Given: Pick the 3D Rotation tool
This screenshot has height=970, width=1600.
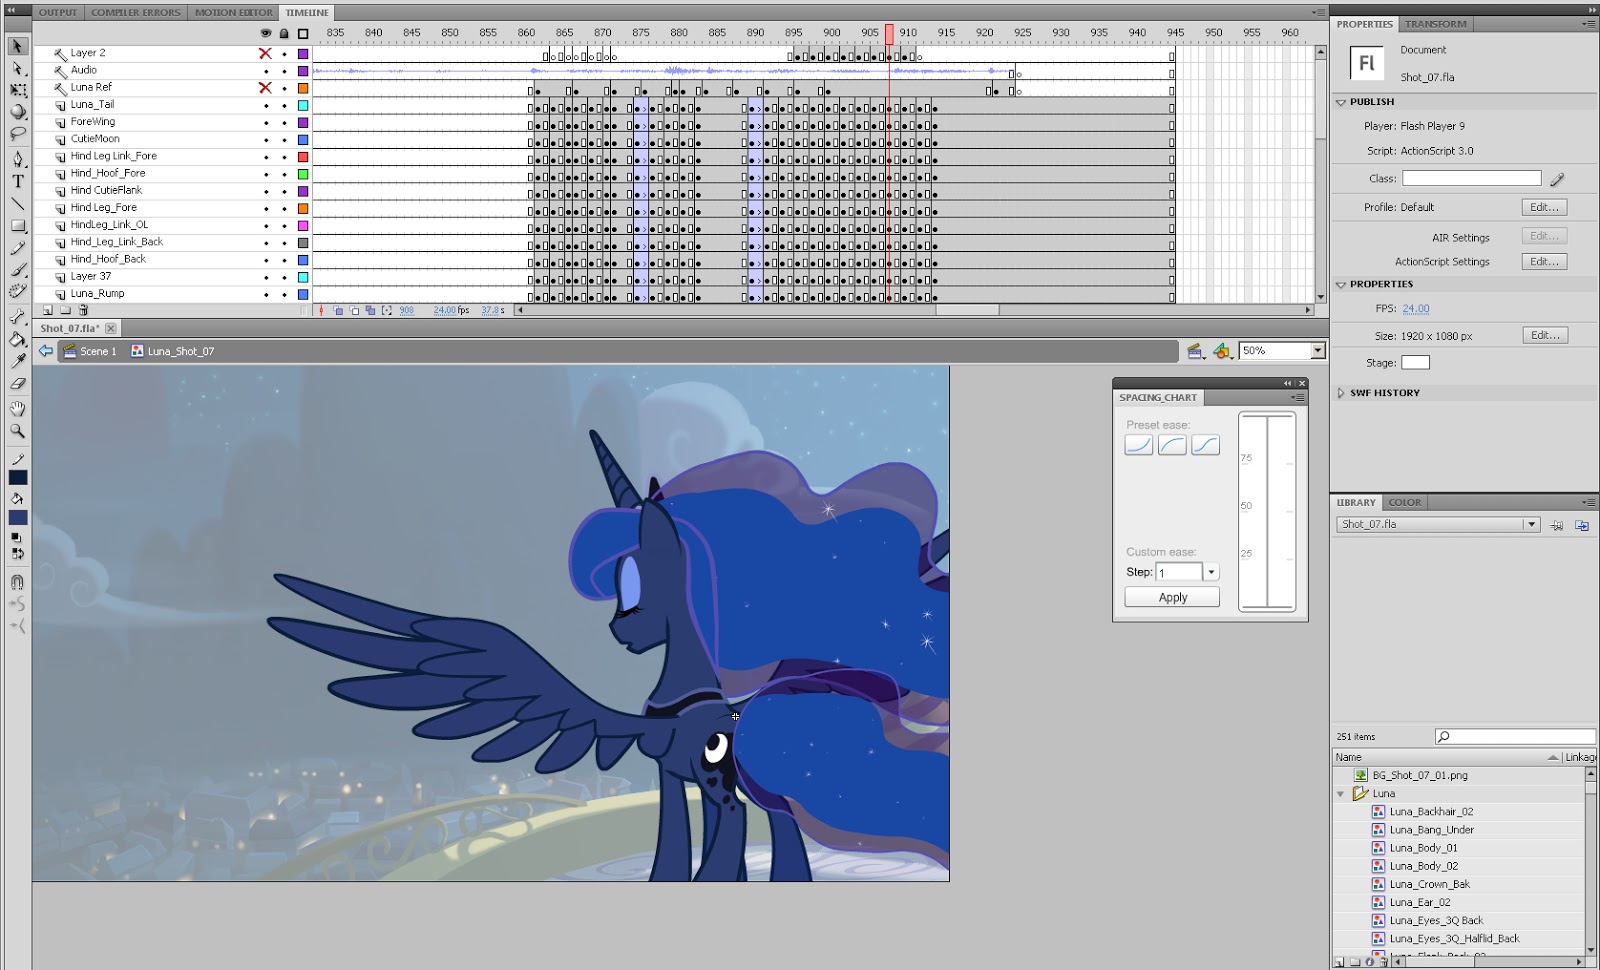Looking at the screenshot, I should 17,112.
